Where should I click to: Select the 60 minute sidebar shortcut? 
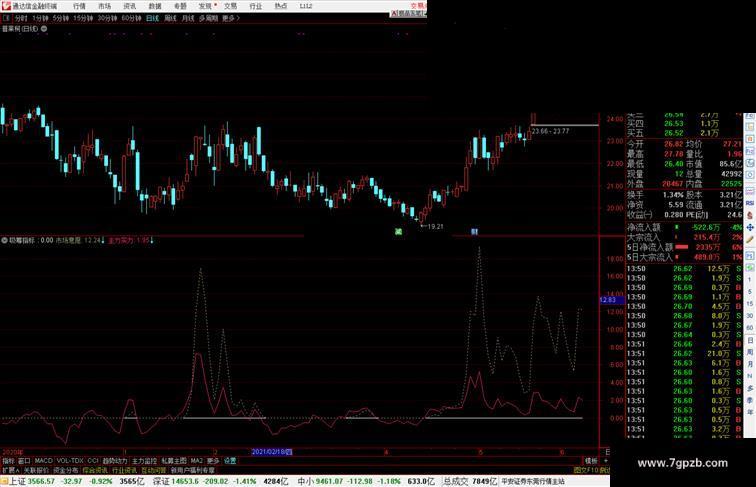click(x=750, y=328)
